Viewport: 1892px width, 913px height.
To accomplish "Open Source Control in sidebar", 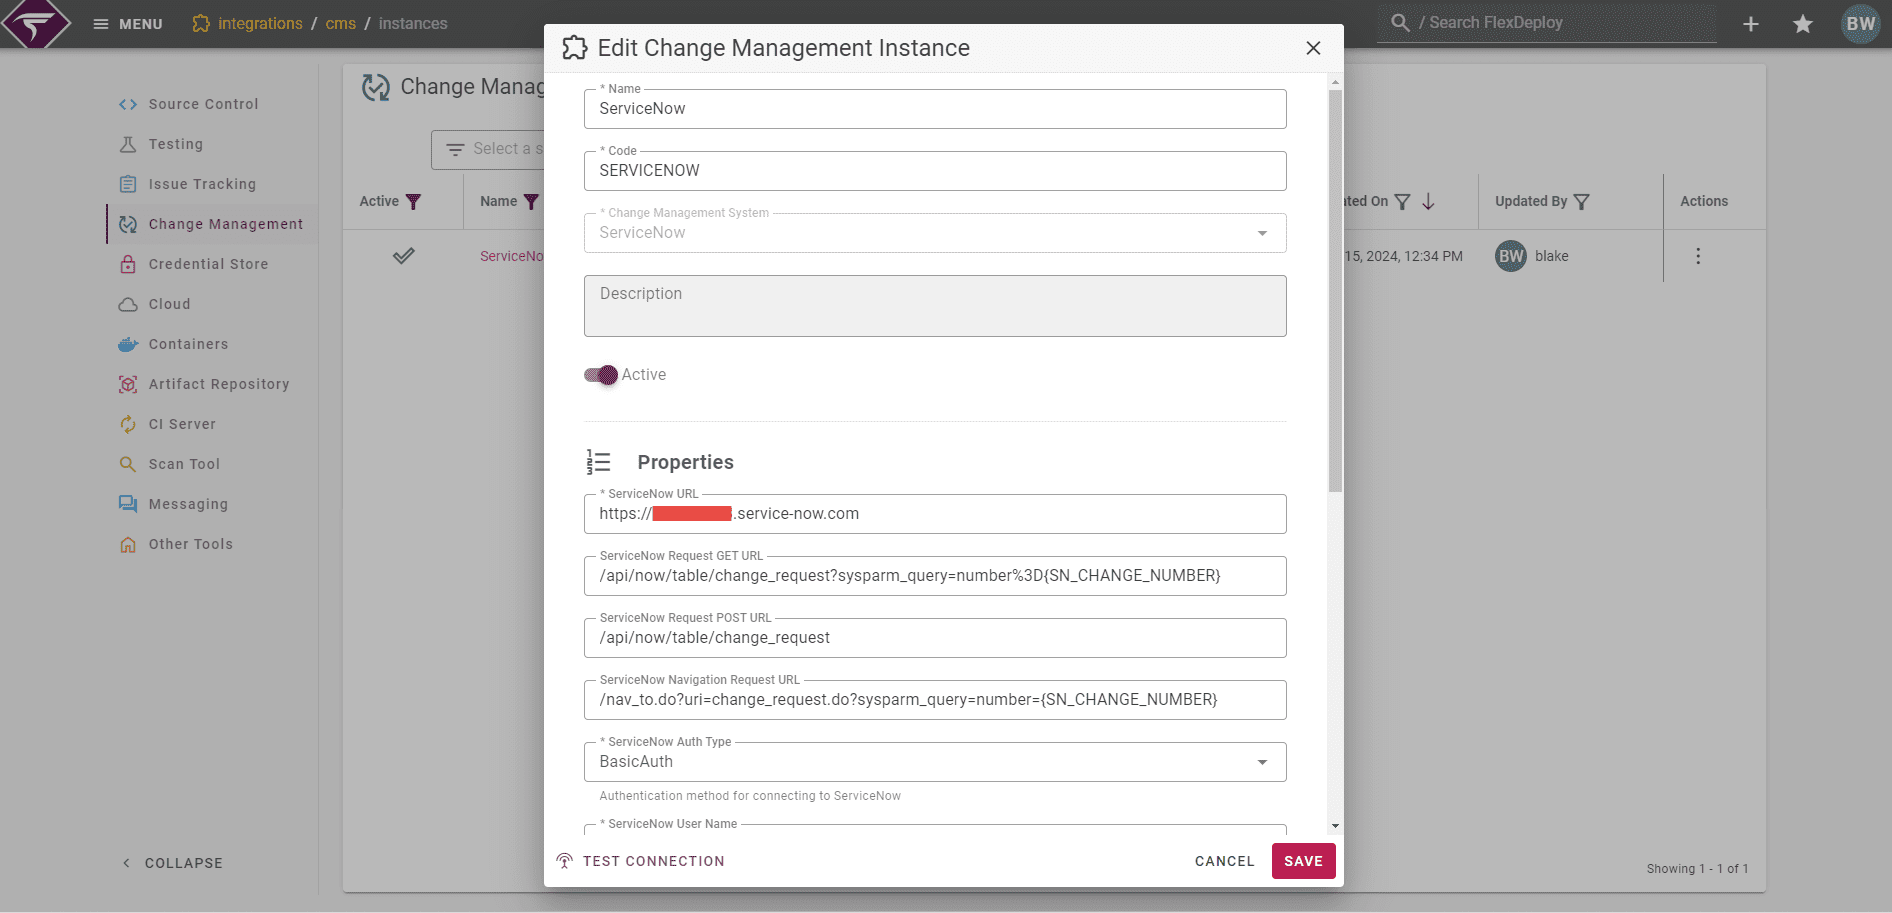I will click(204, 104).
